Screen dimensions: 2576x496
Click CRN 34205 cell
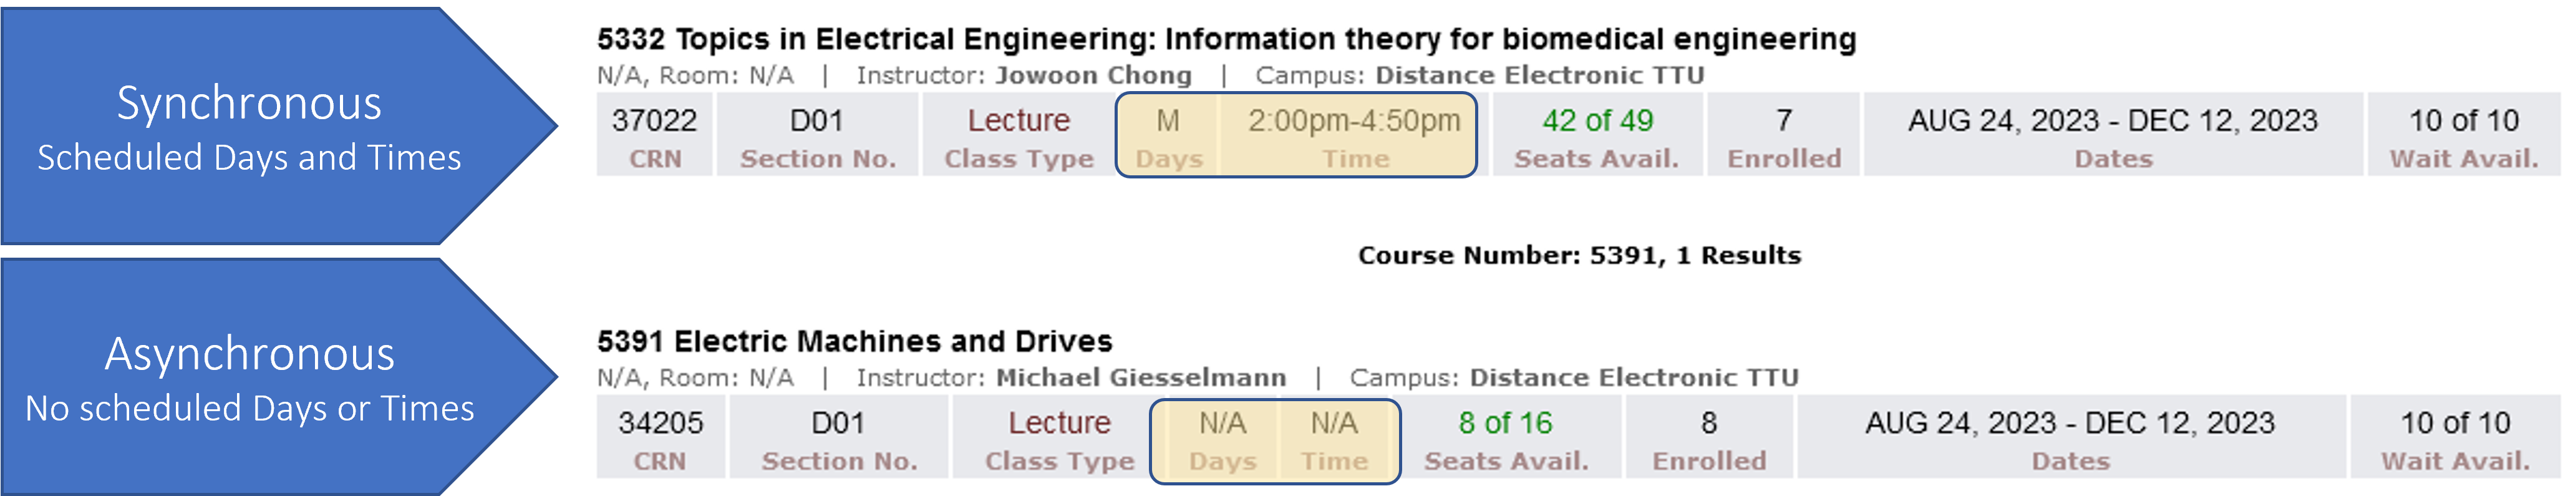[x=660, y=437]
